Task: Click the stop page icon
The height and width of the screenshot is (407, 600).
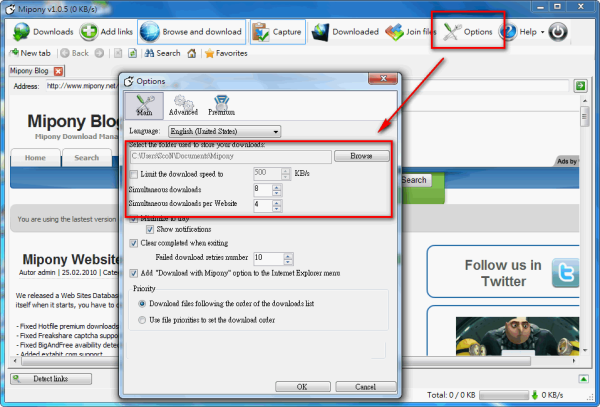Action: pos(118,53)
